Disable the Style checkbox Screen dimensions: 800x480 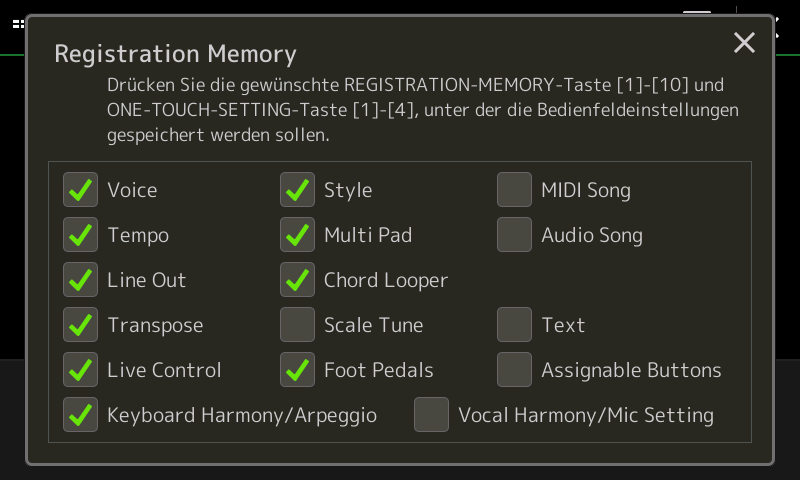(x=297, y=190)
